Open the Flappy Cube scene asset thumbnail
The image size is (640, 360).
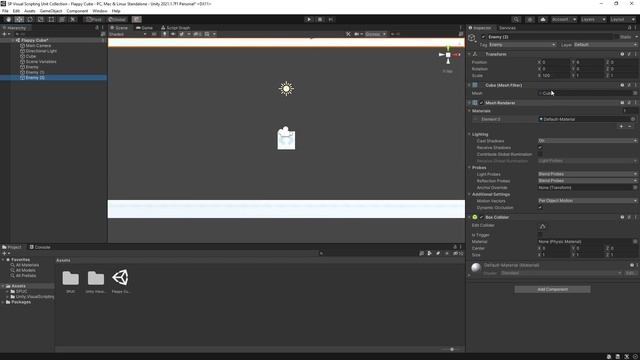click(x=120, y=278)
